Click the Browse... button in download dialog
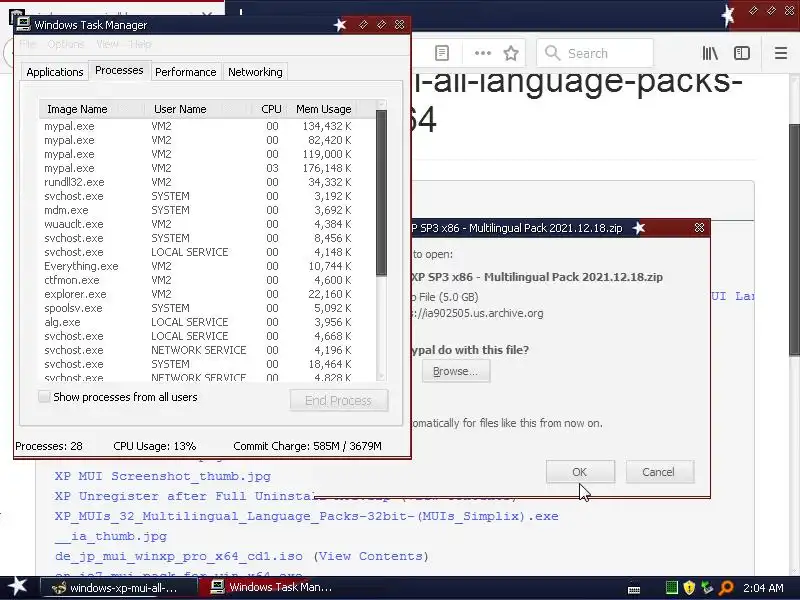Viewport: 800px width, 600px height. pos(456,371)
